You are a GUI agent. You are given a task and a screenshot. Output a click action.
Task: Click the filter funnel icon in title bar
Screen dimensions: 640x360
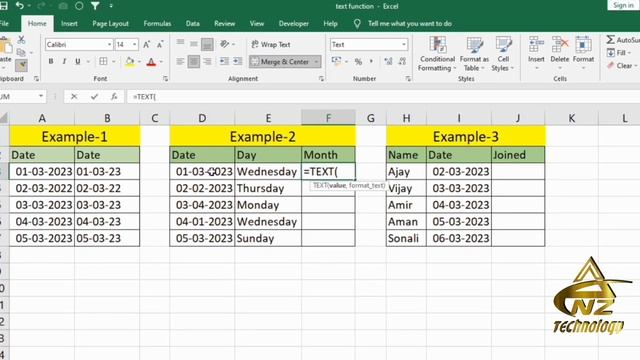[x=95, y=6]
